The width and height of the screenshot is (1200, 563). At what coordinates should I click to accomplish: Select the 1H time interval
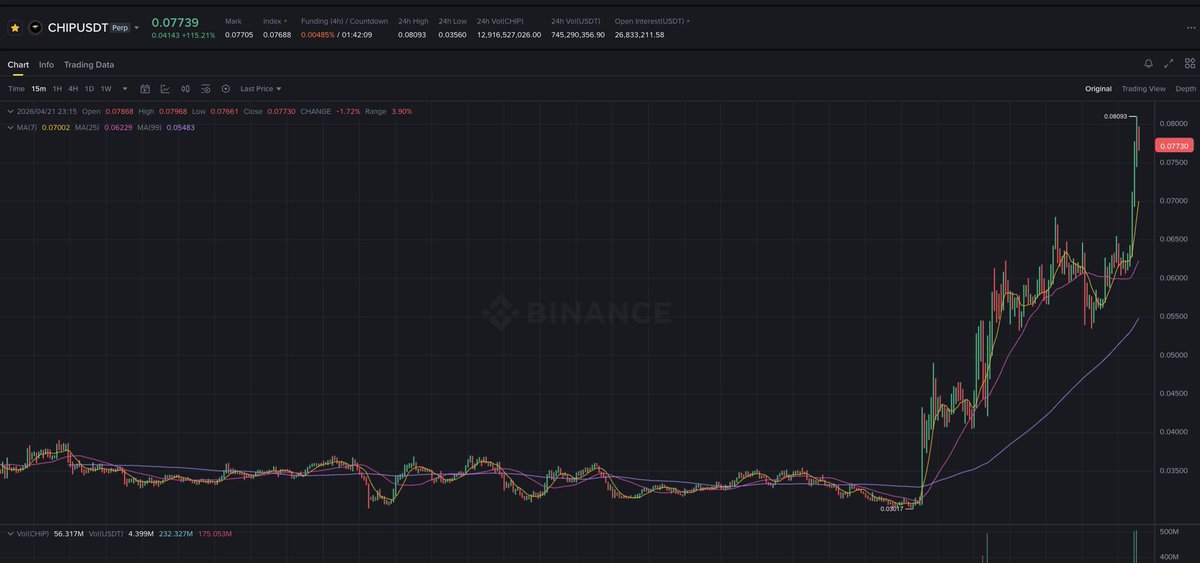[x=57, y=89]
